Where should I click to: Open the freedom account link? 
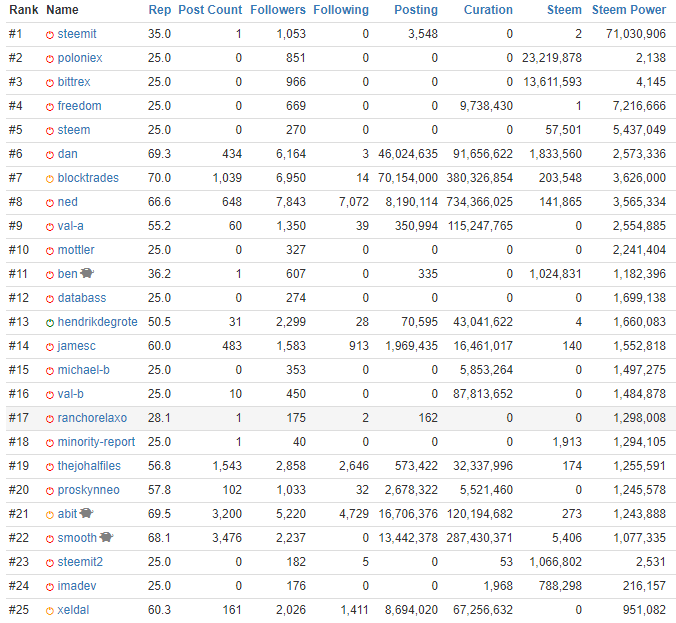pos(79,106)
